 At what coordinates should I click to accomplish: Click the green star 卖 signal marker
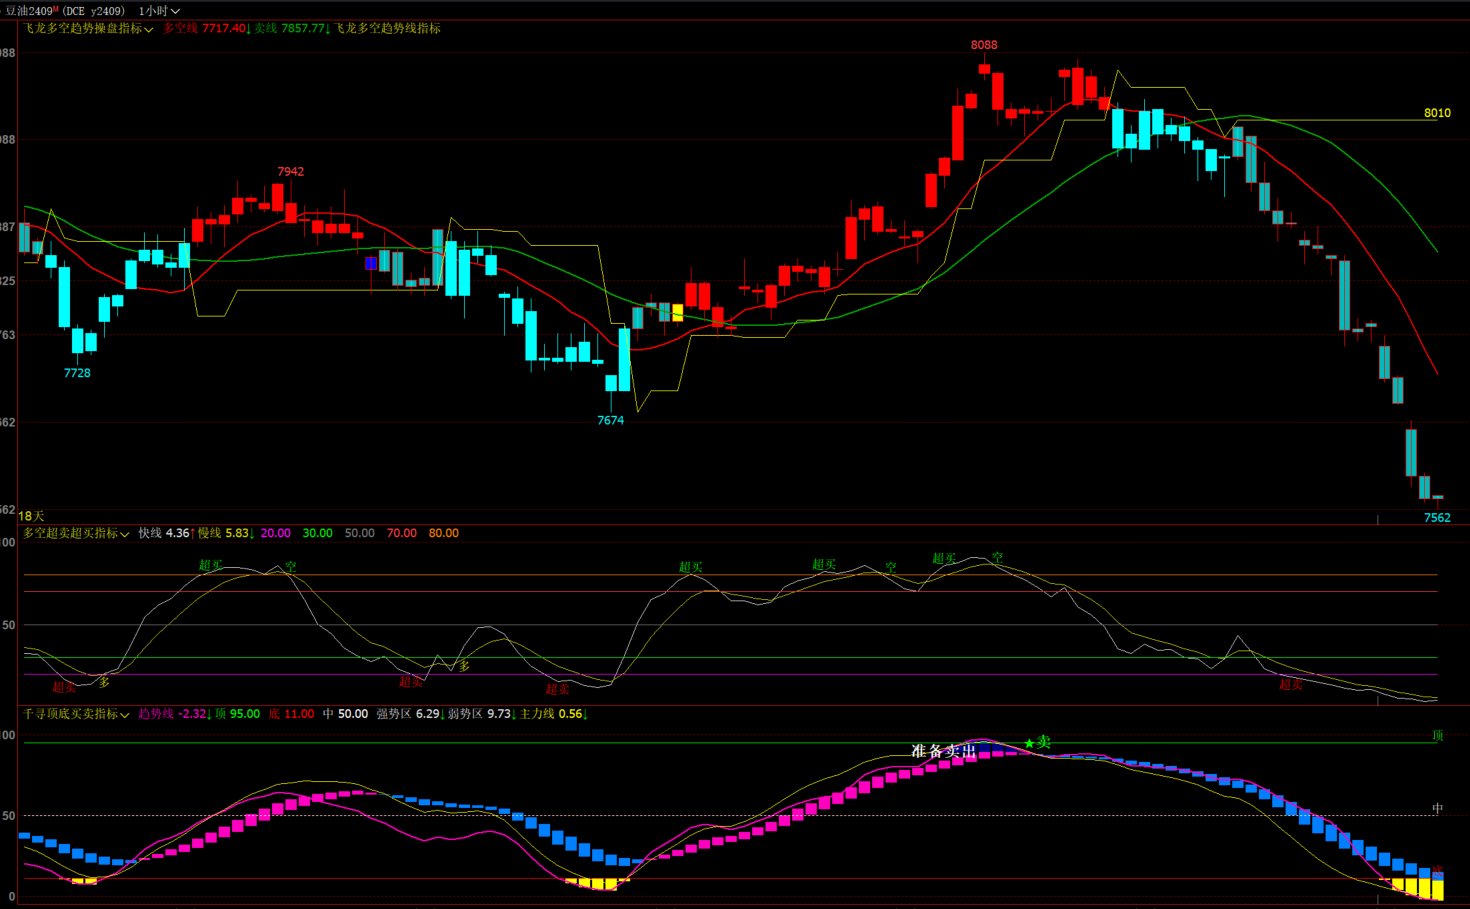click(x=1037, y=742)
